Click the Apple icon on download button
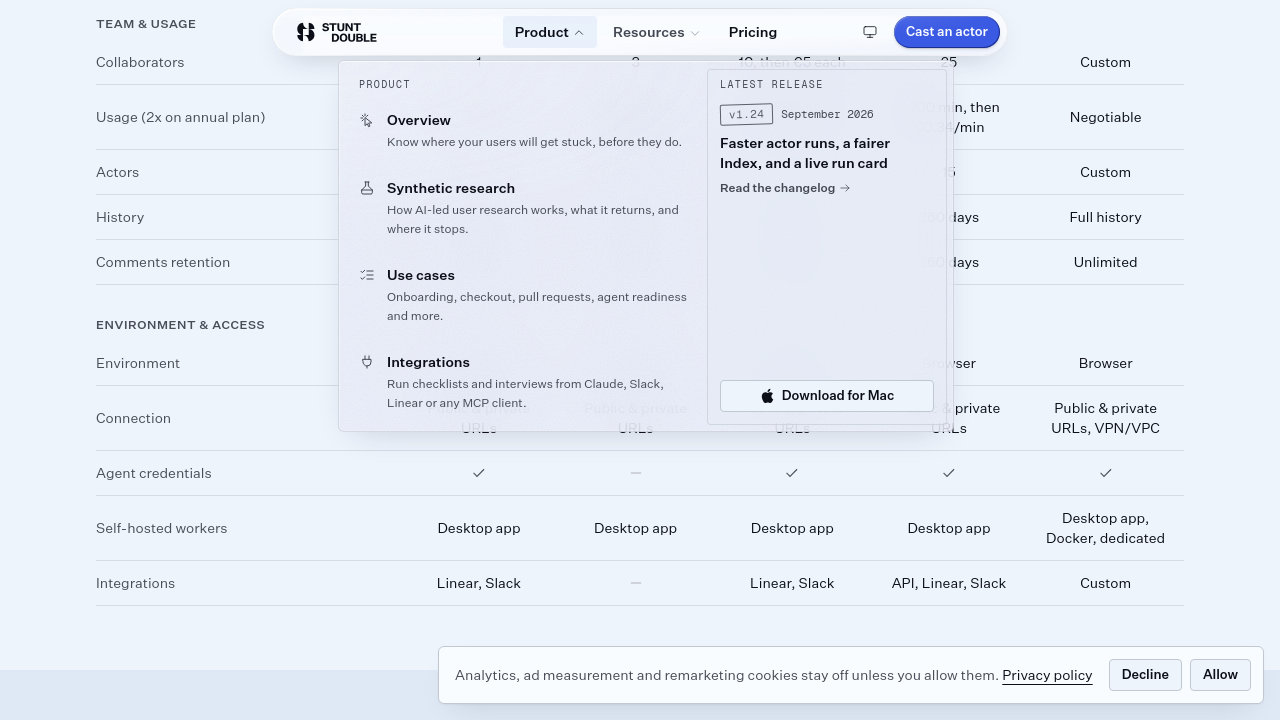Viewport: 1280px width, 720px height. coord(767,396)
